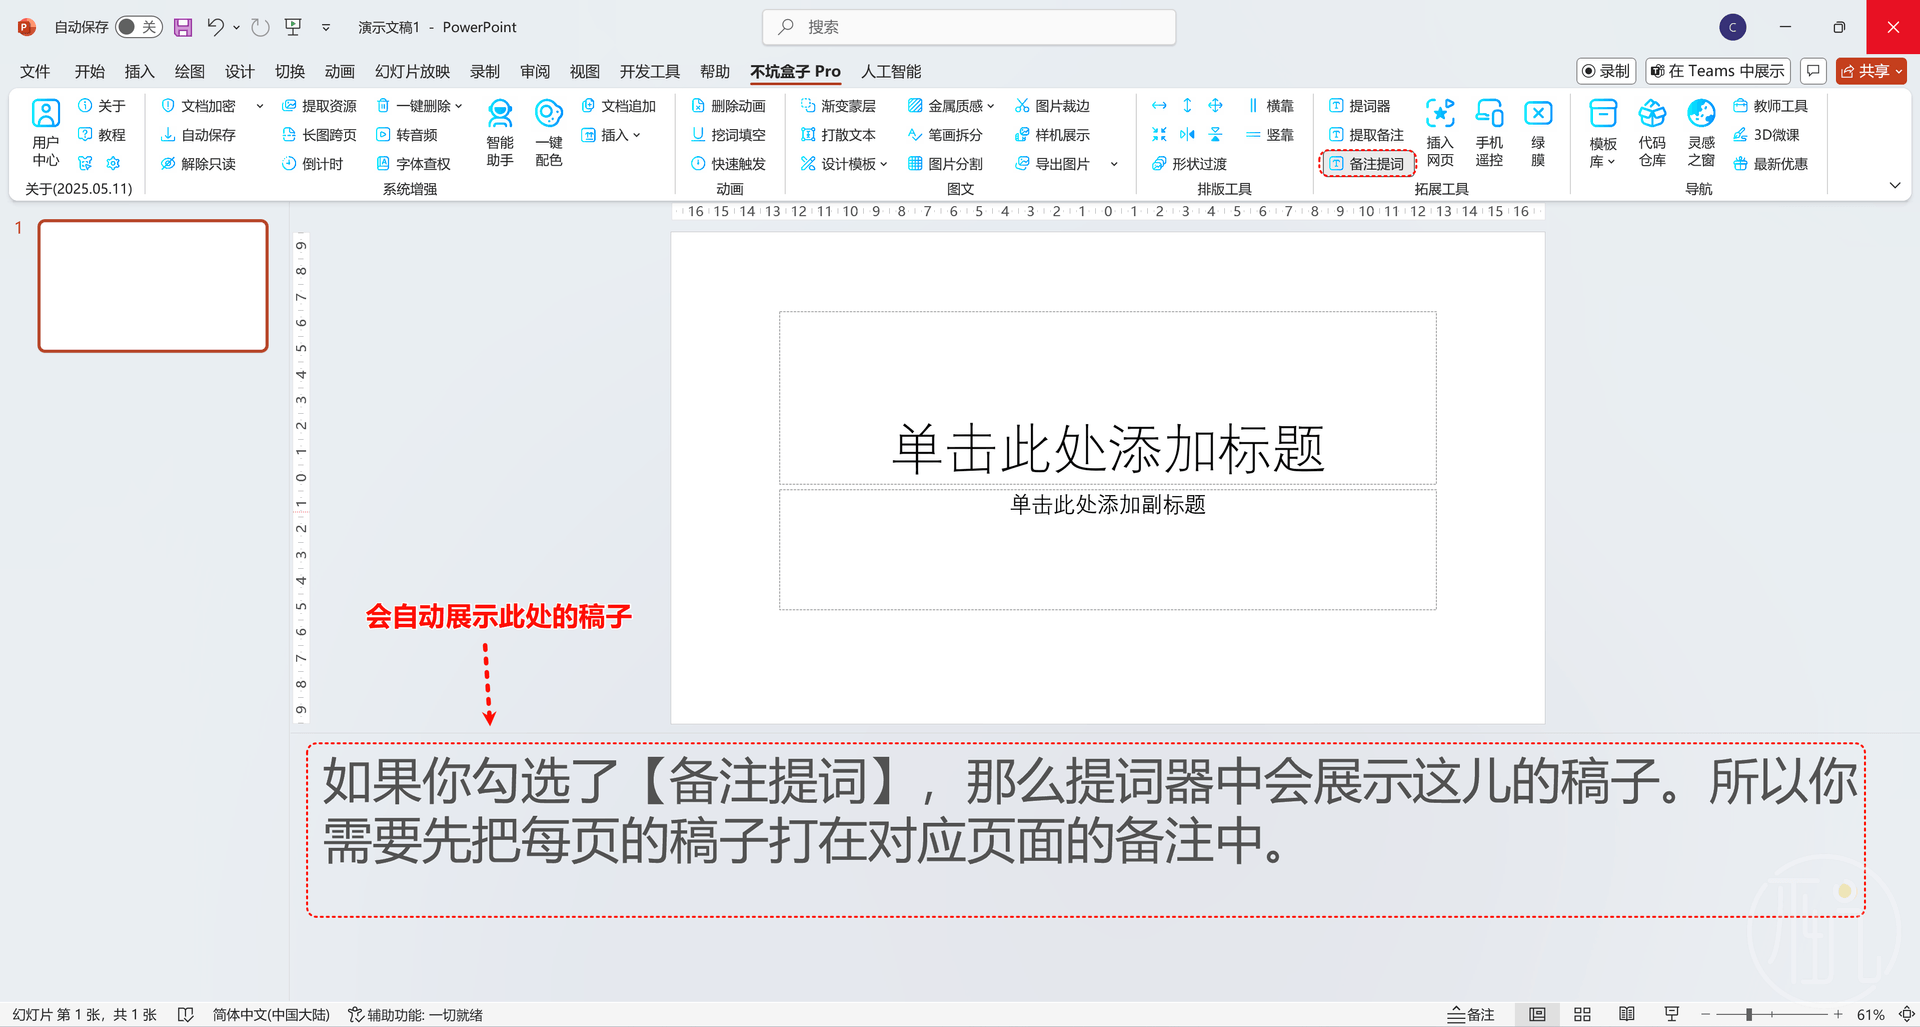This screenshot has width=1920, height=1027.
Task: Launch 手机遥控 phone remote control
Action: pos(1489,133)
